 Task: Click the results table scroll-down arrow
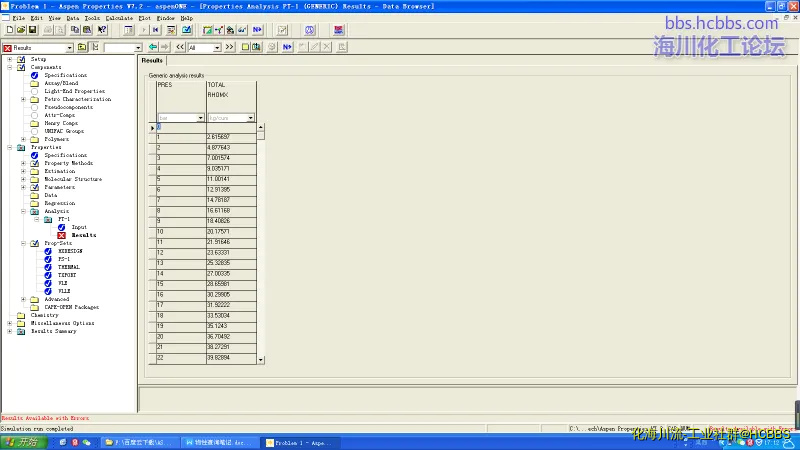261,360
